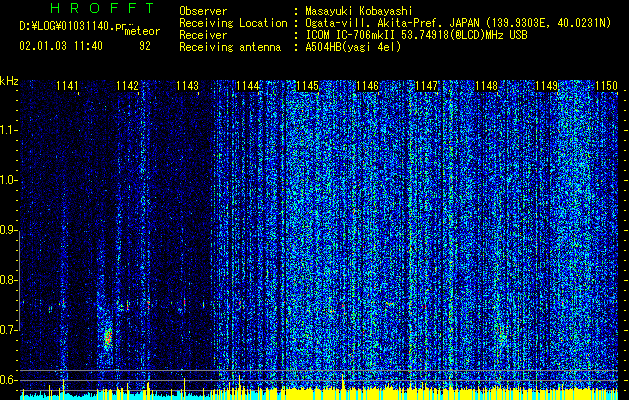629x400 pixels.
Task: Click the 0.6 kHz axis label
Action: (x=9, y=380)
